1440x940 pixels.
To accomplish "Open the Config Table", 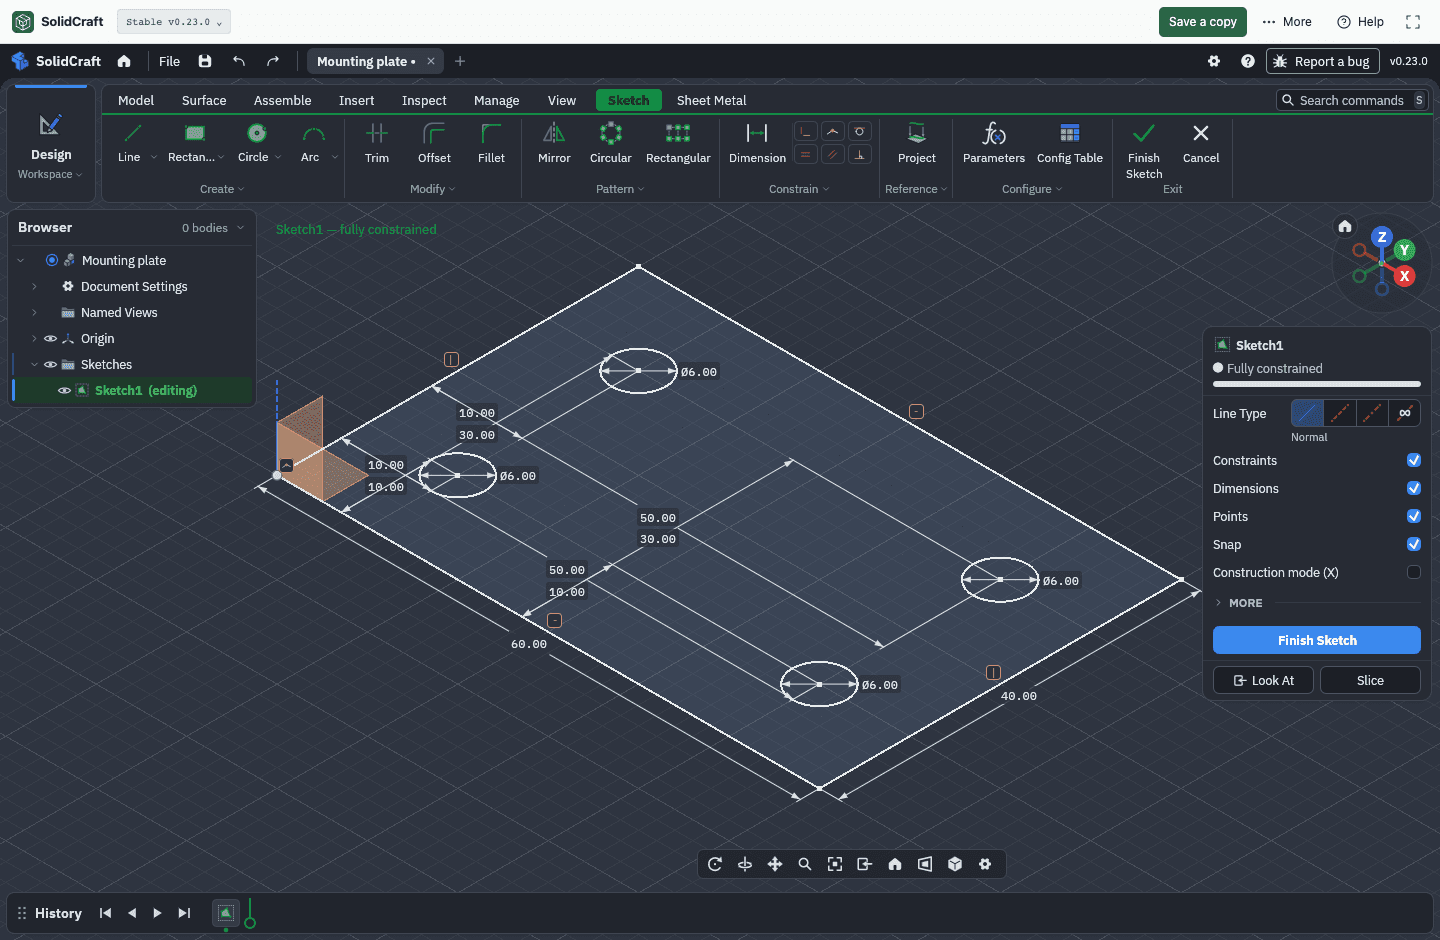I will (1070, 142).
